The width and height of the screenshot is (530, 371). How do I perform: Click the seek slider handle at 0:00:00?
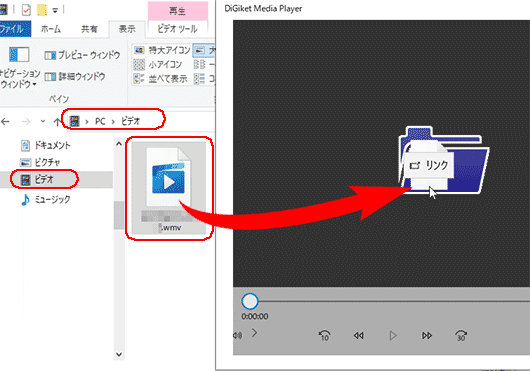[x=250, y=301]
